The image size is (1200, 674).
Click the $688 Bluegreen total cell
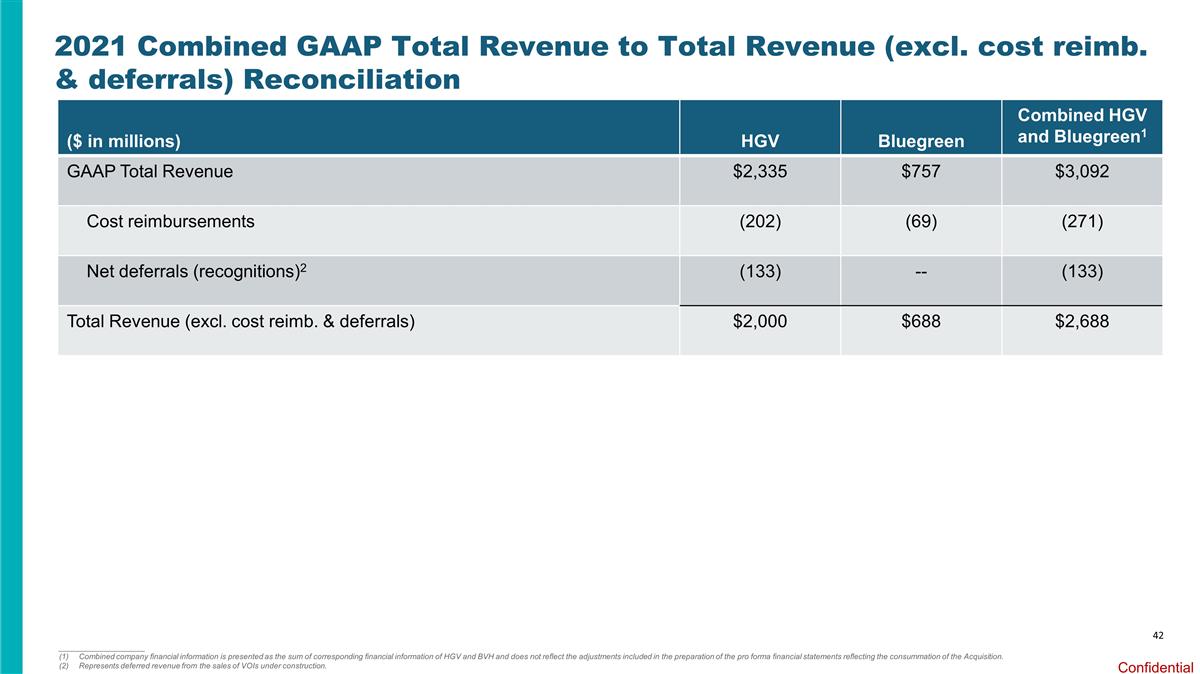click(x=920, y=321)
